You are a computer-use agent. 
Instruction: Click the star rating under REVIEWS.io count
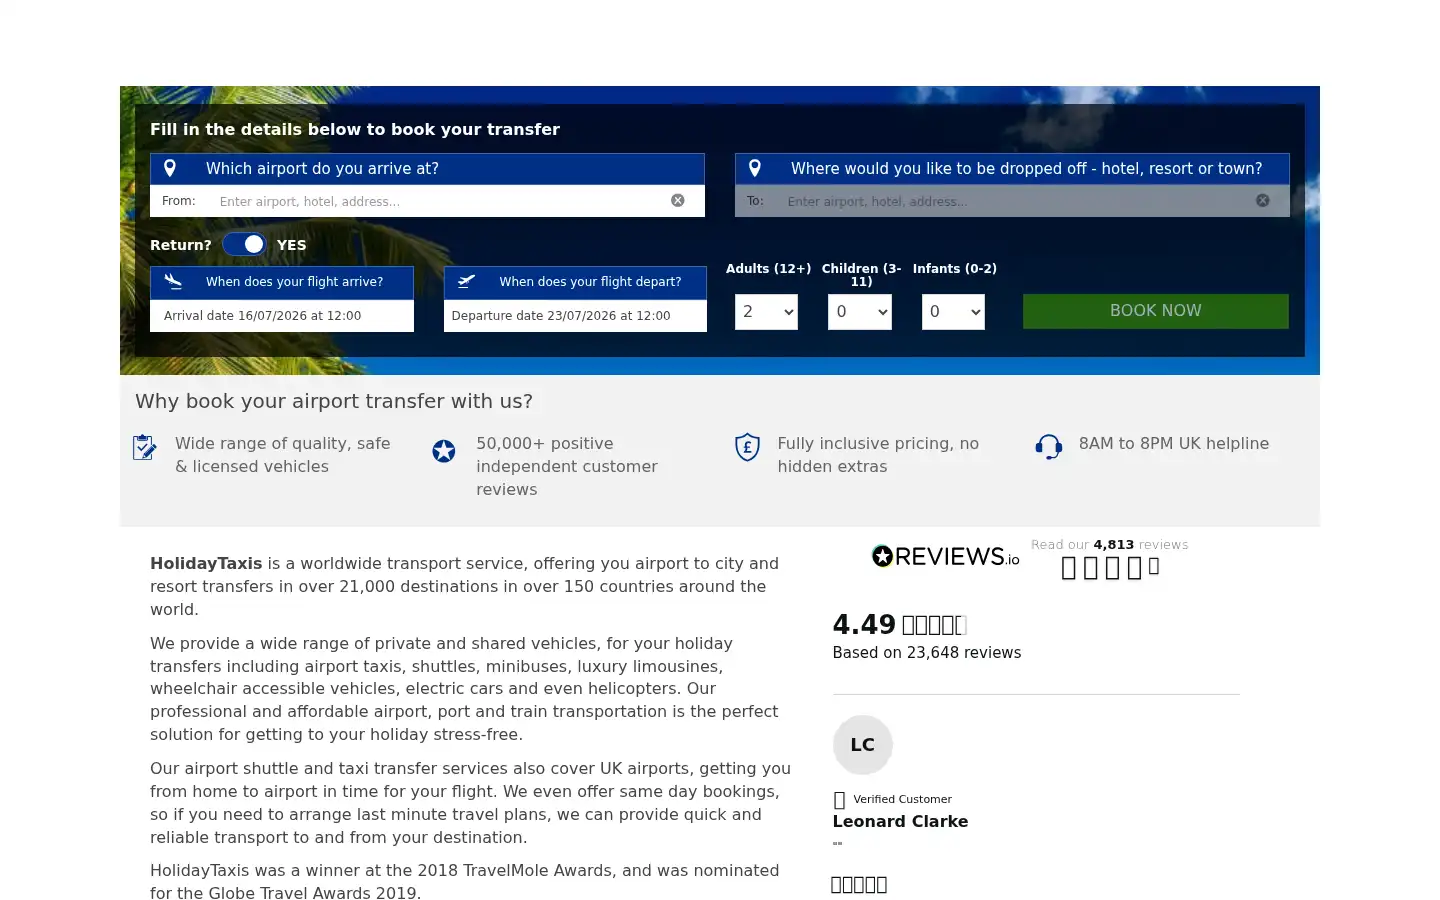click(1110, 568)
